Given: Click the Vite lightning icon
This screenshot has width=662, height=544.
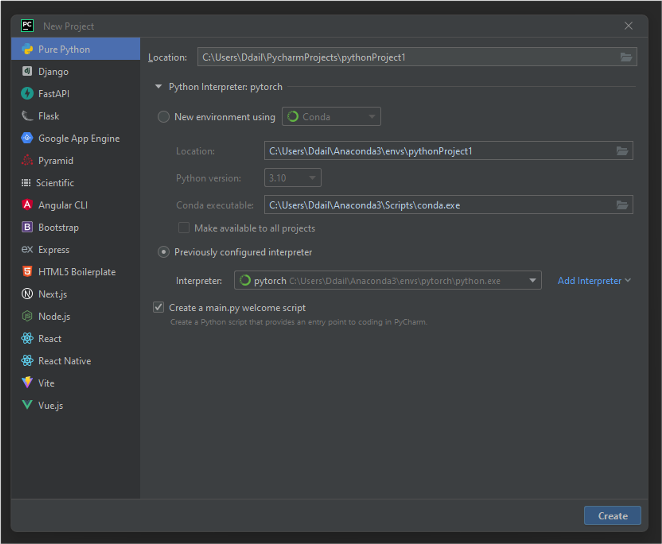Looking at the screenshot, I should [x=27, y=382].
